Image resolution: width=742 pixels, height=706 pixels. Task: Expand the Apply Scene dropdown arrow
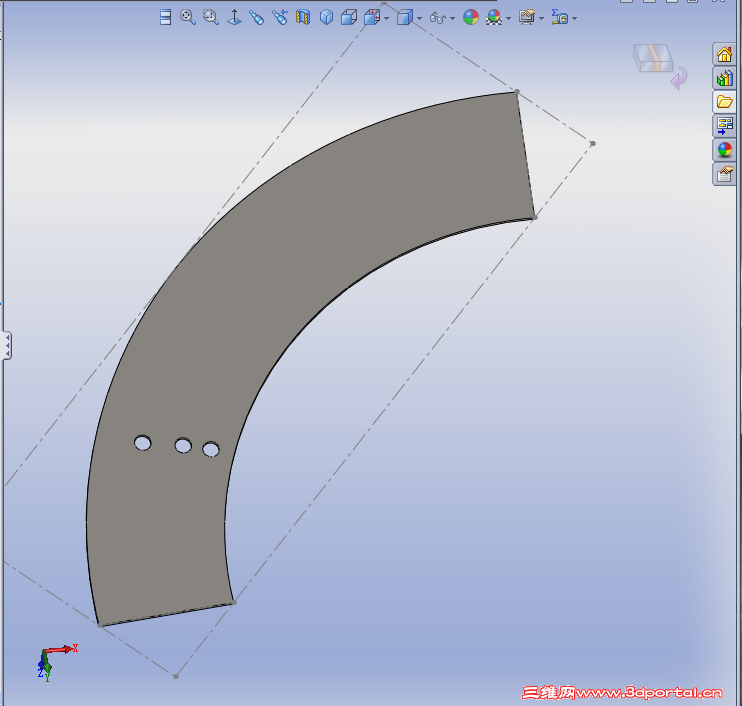pyautogui.click(x=508, y=18)
